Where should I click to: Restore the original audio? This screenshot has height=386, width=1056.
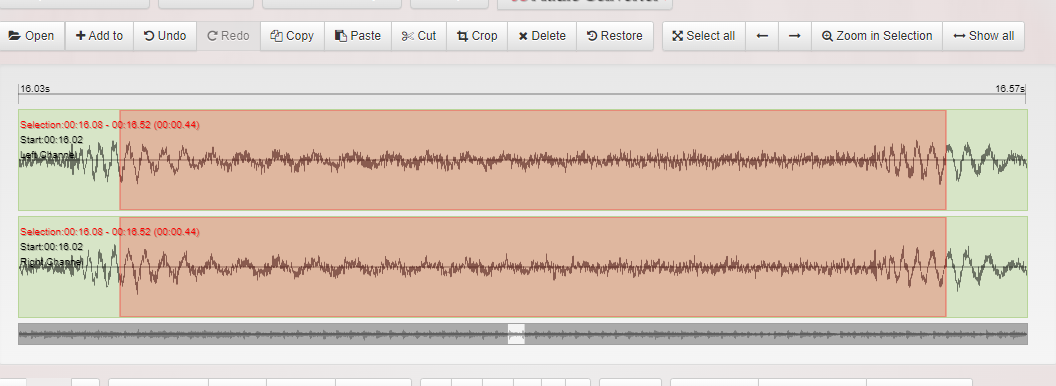615,36
